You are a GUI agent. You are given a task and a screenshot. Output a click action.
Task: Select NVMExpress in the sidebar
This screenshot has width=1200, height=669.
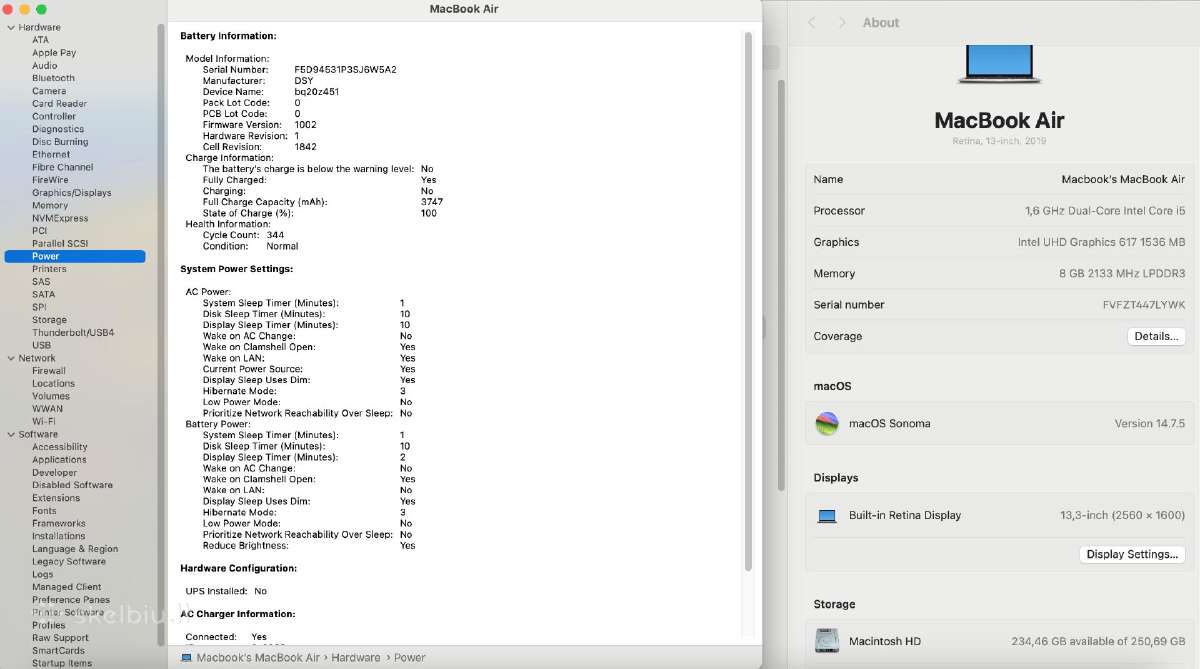60,218
